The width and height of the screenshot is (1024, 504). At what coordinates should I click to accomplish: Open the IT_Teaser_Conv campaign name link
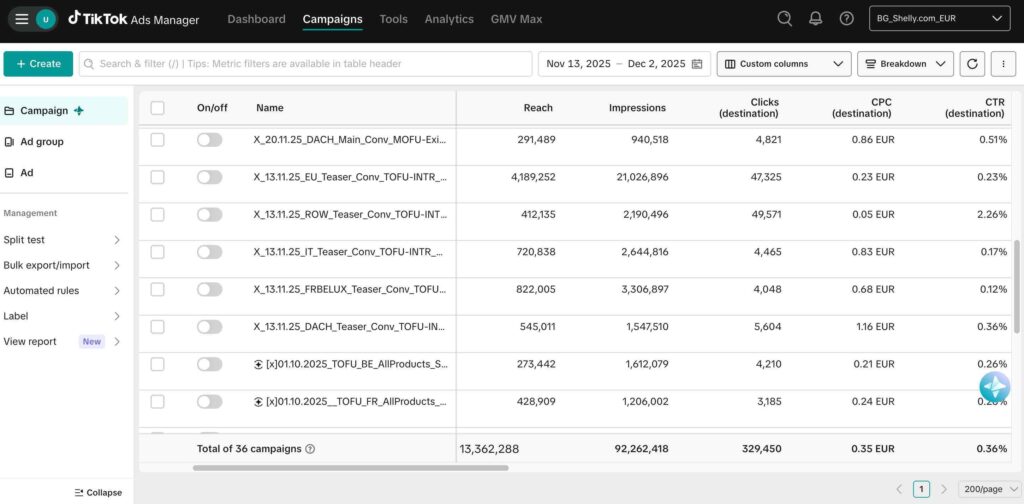[x=349, y=251]
